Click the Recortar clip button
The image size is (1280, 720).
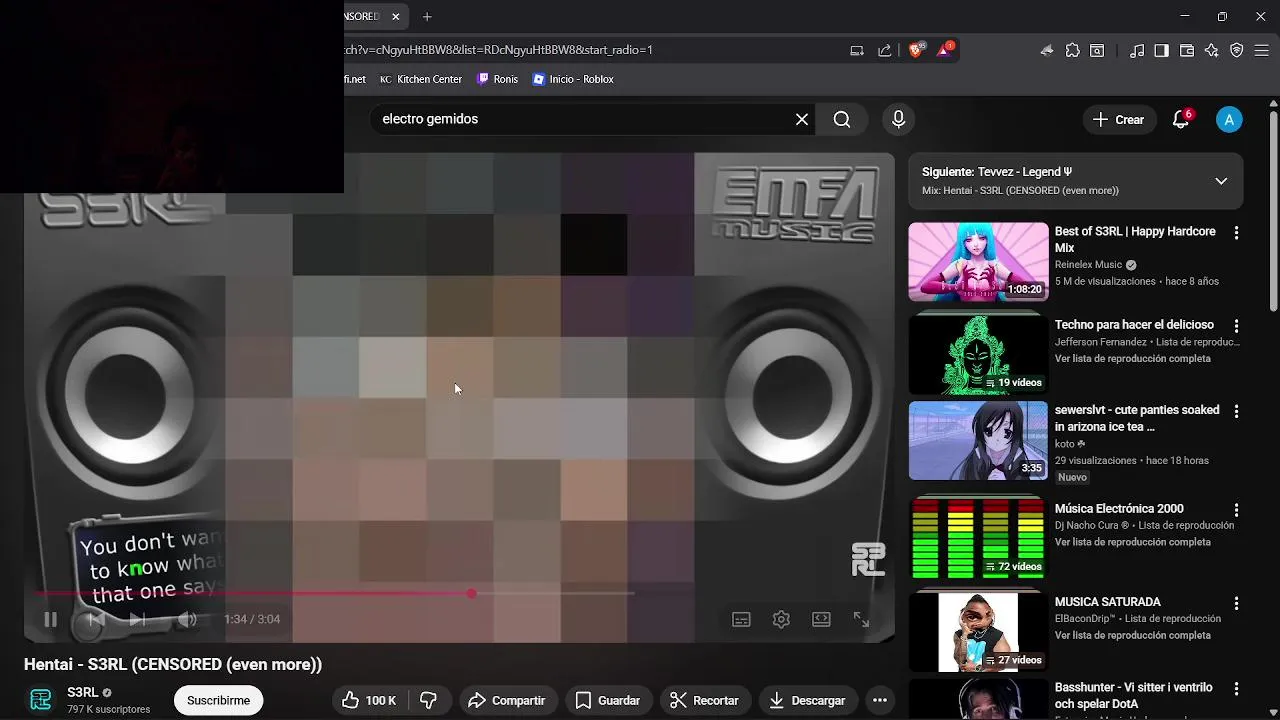(703, 700)
